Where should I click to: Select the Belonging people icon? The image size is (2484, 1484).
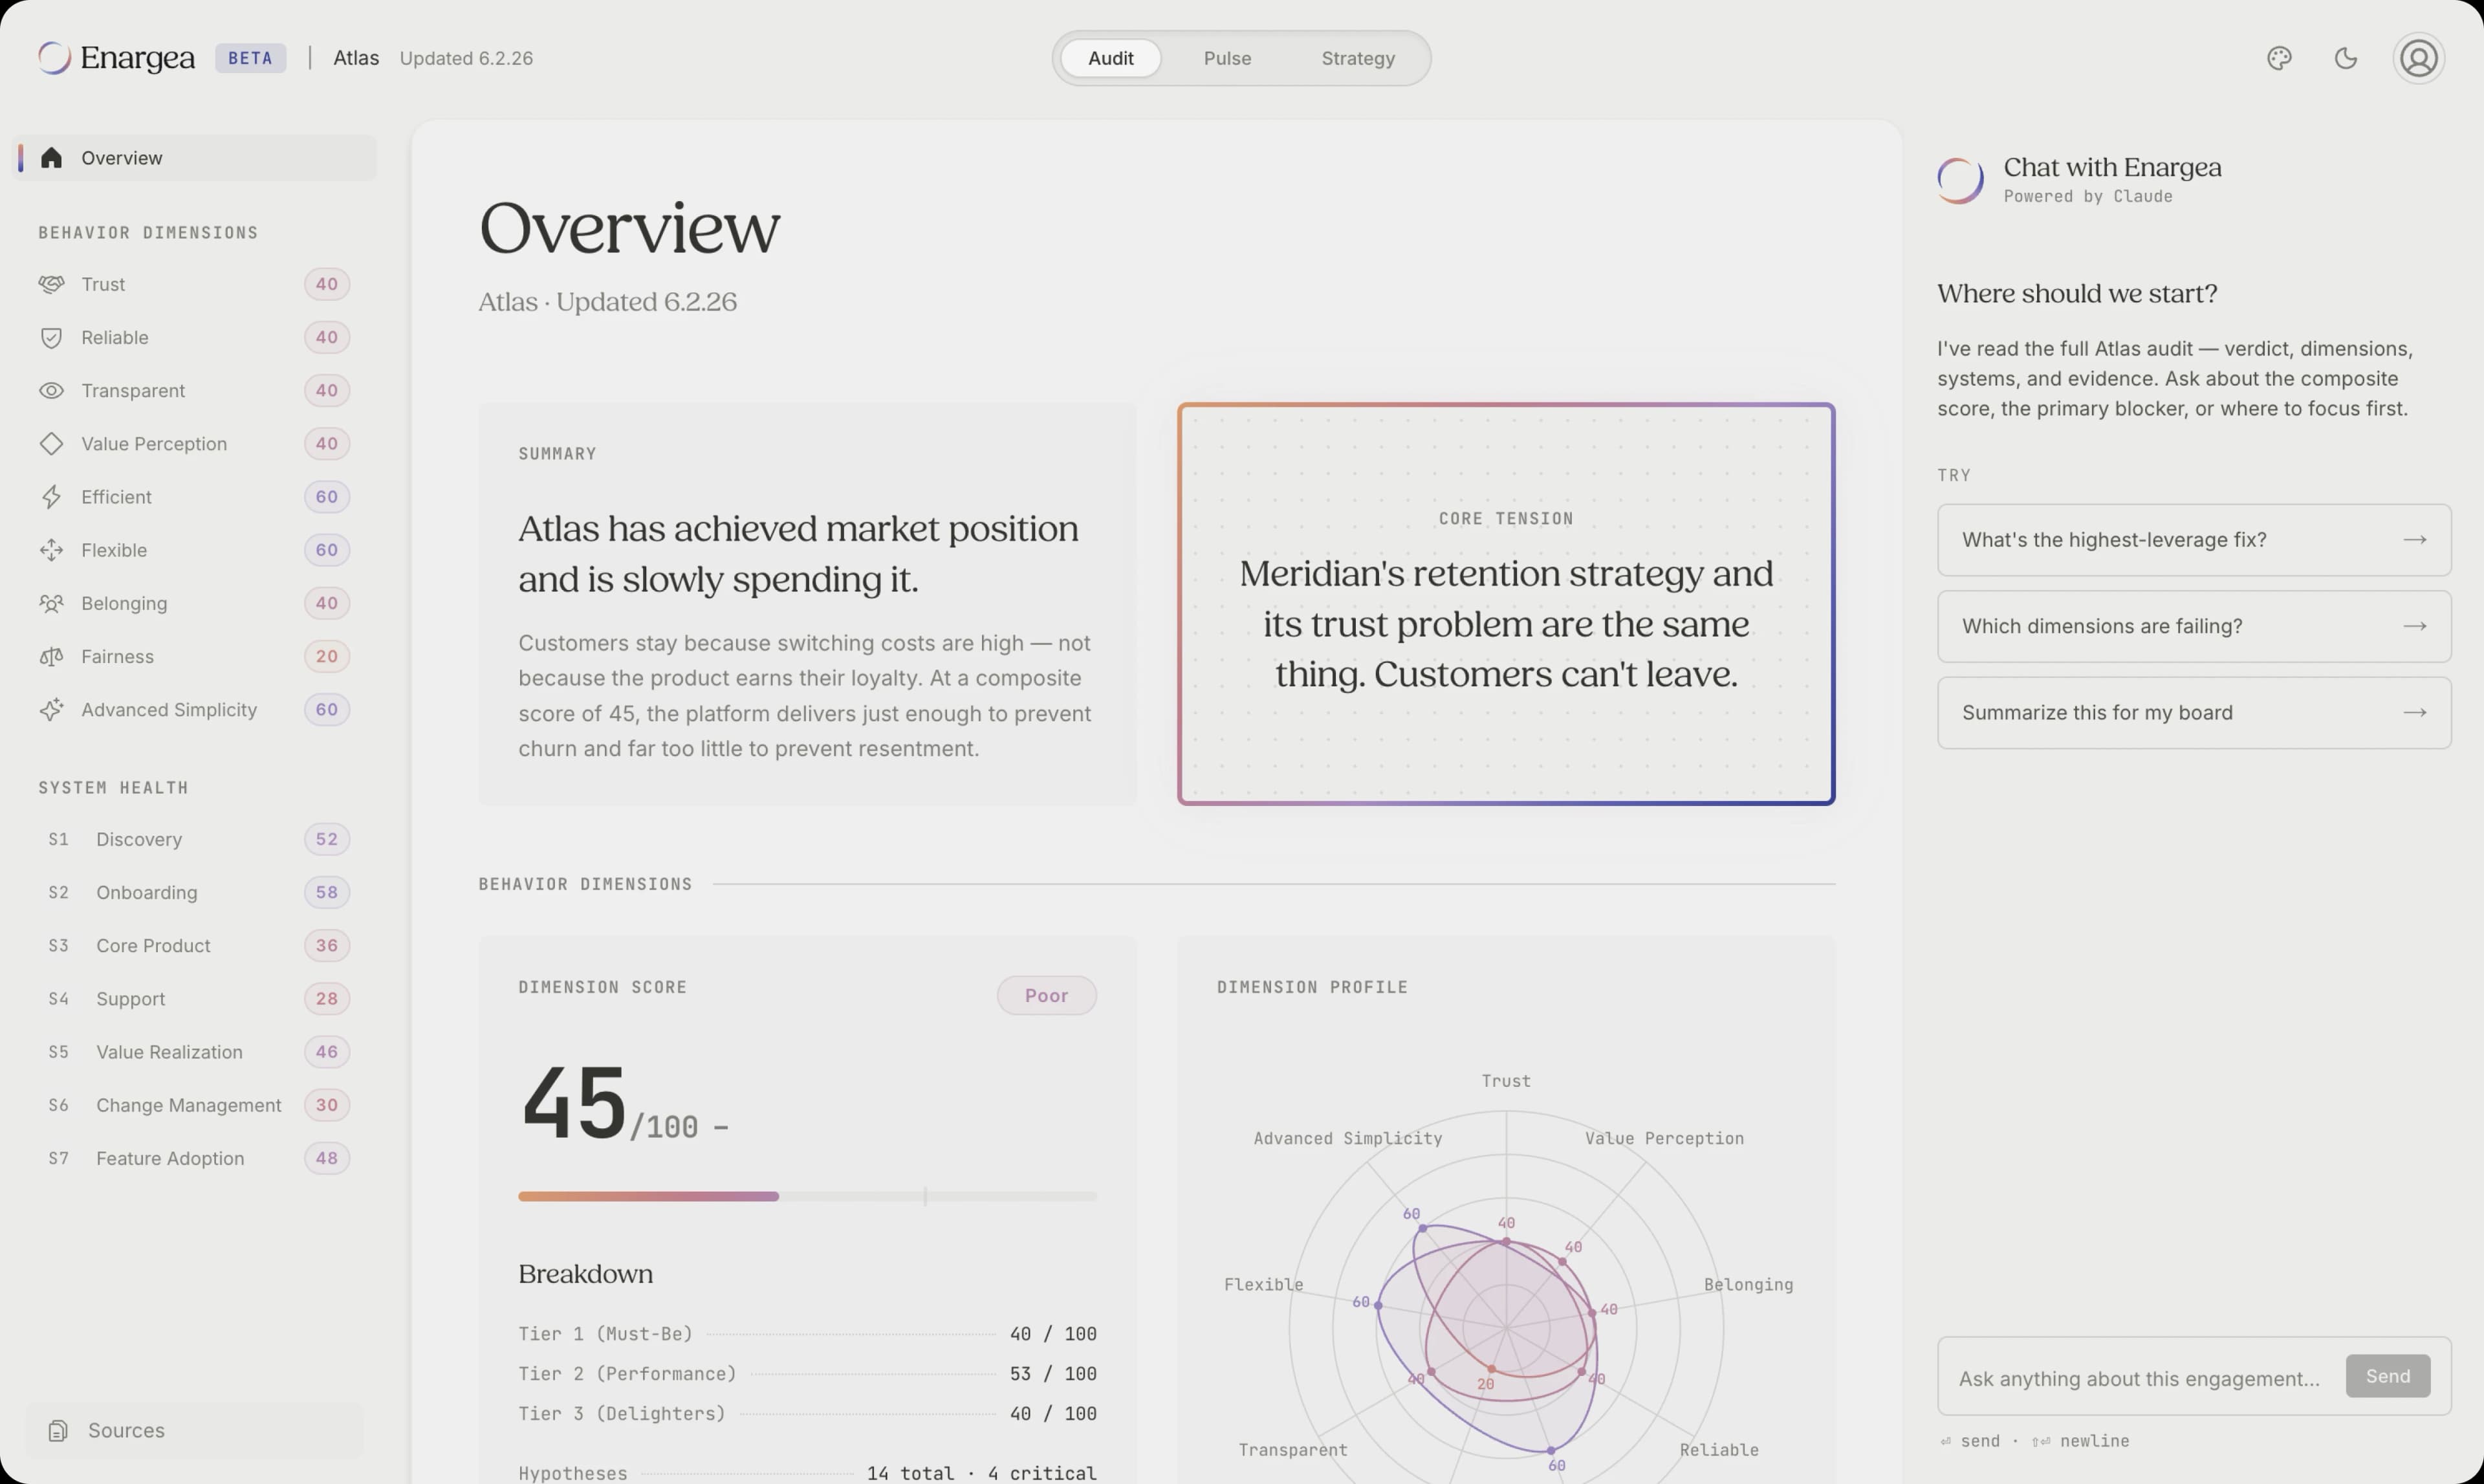(52, 603)
